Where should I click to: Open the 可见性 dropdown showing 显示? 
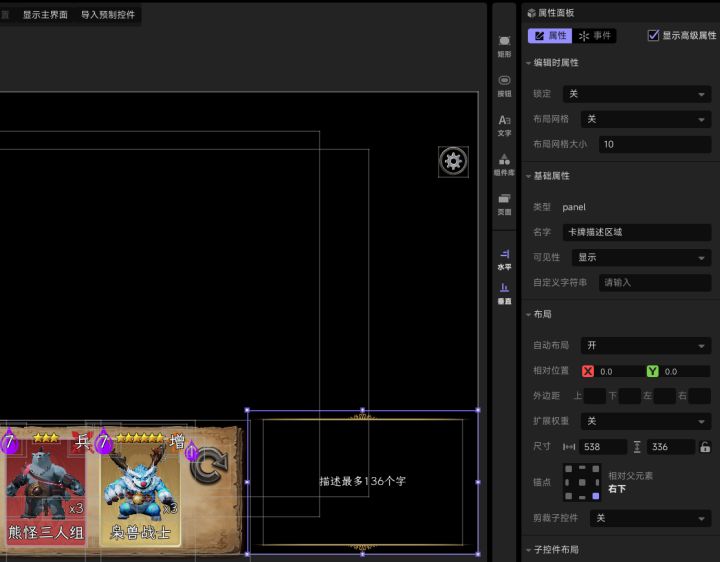coord(636,257)
